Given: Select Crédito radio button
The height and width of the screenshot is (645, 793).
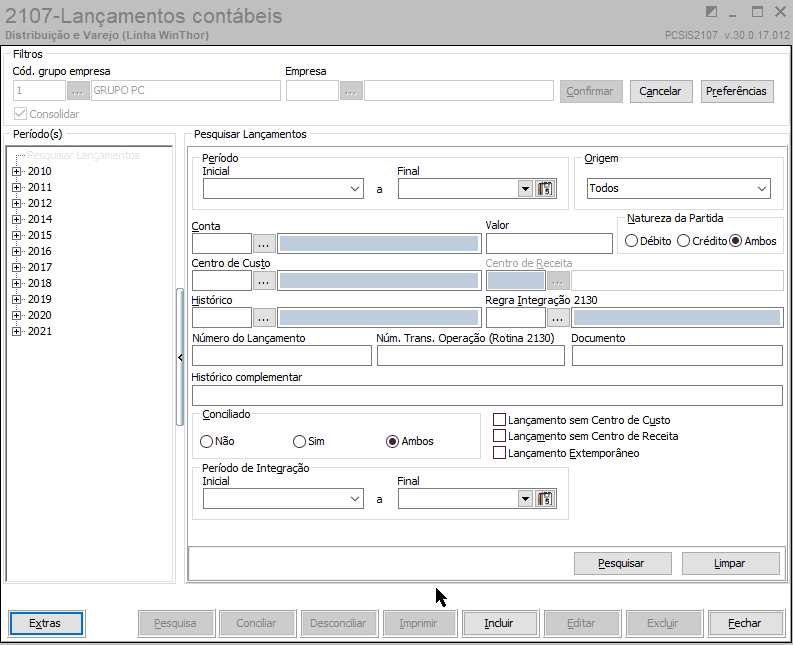Looking at the screenshot, I should pyautogui.click(x=683, y=241).
